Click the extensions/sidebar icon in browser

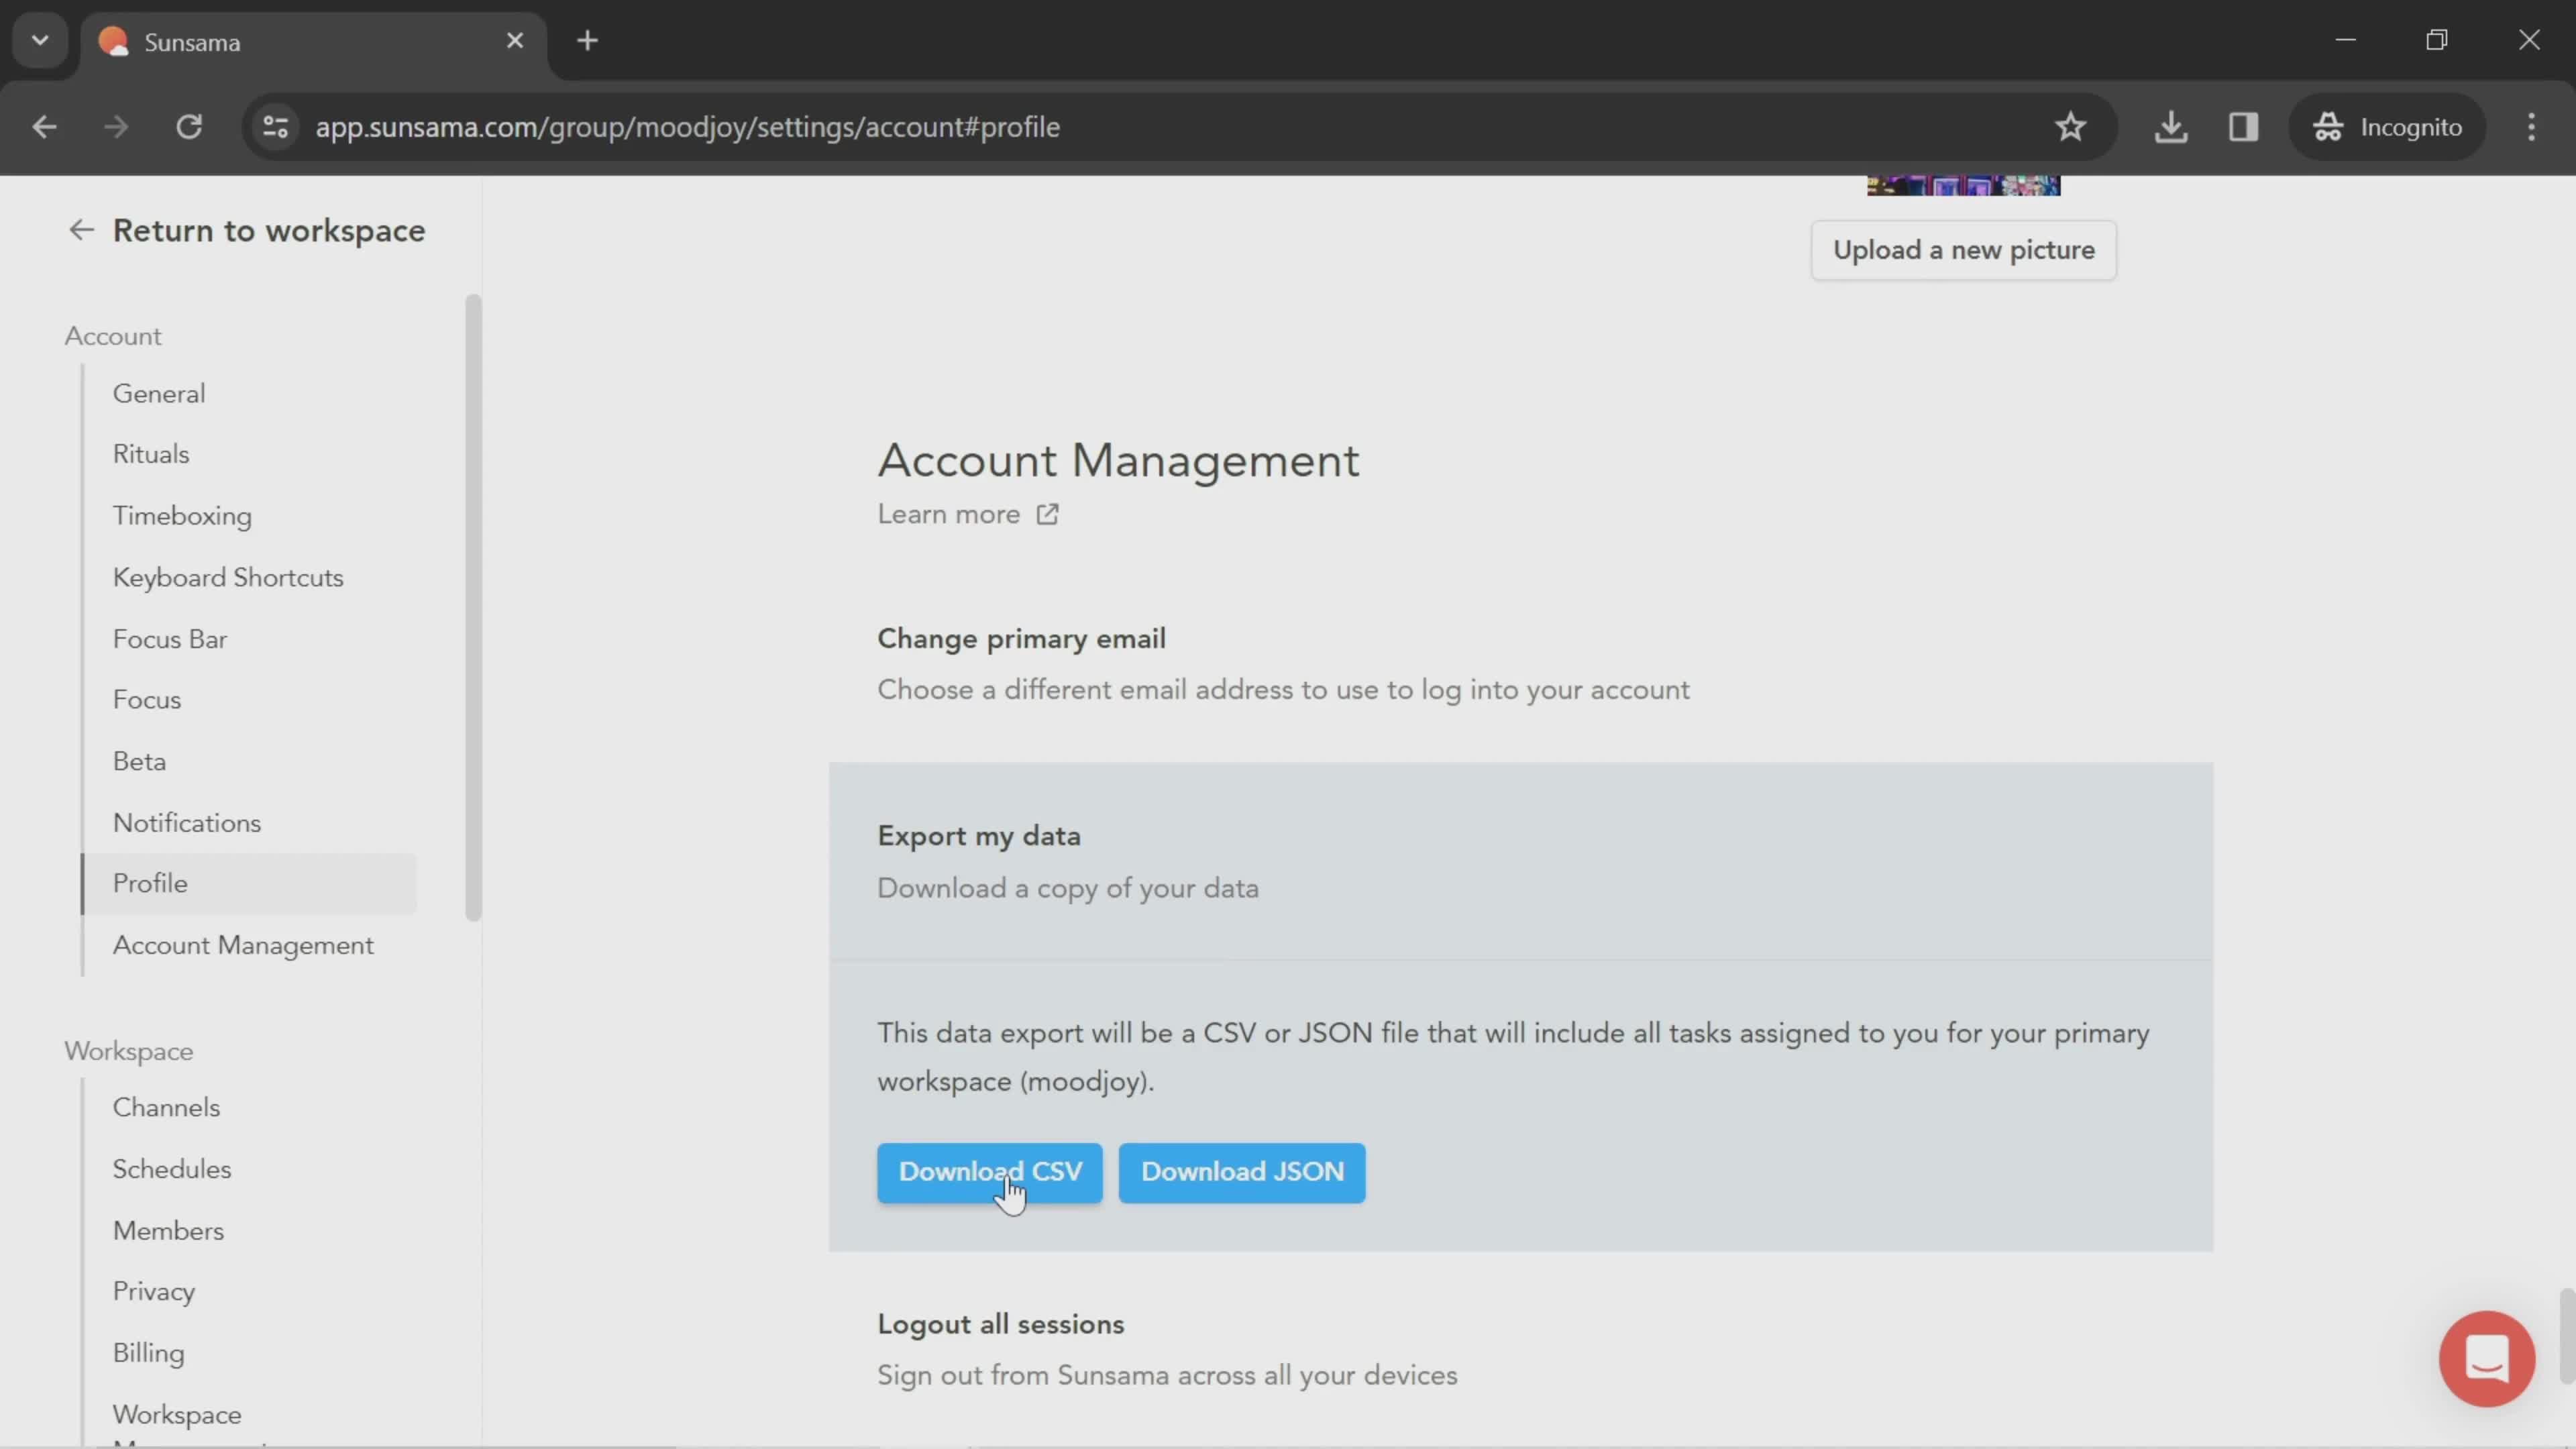[x=2243, y=125]
